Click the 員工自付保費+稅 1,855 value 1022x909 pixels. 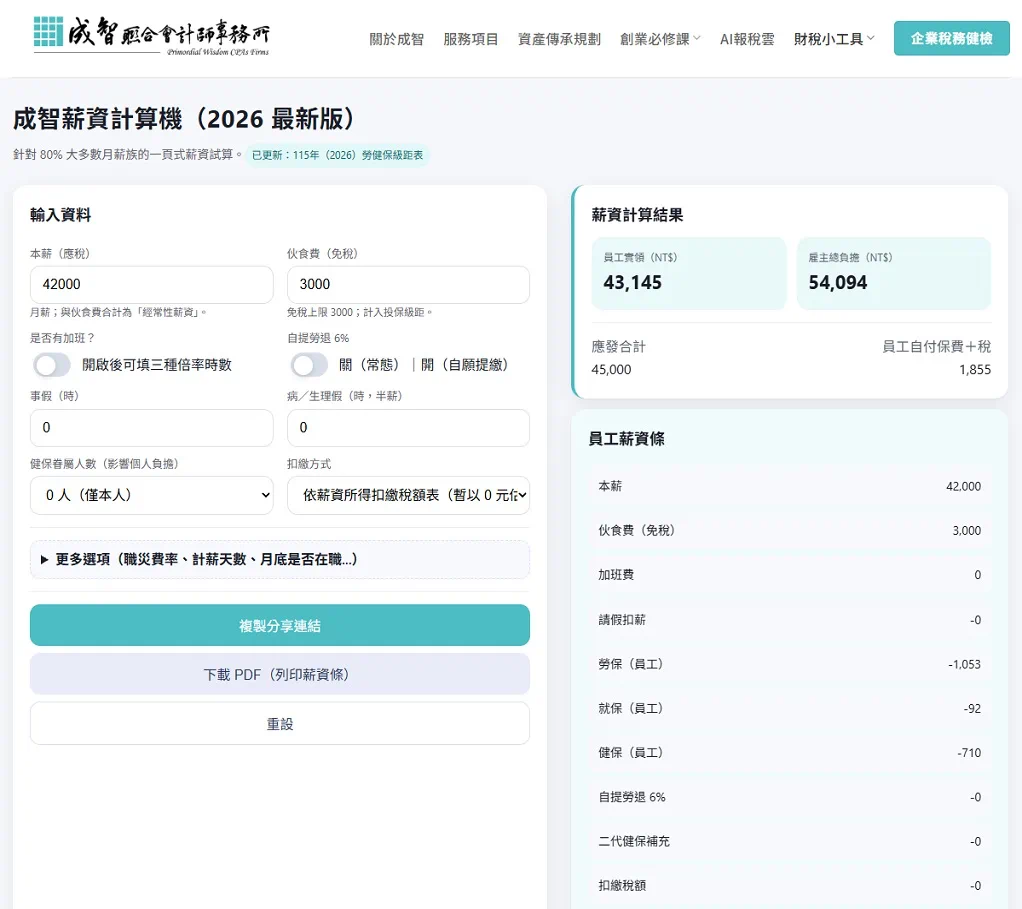coord(974,369)
